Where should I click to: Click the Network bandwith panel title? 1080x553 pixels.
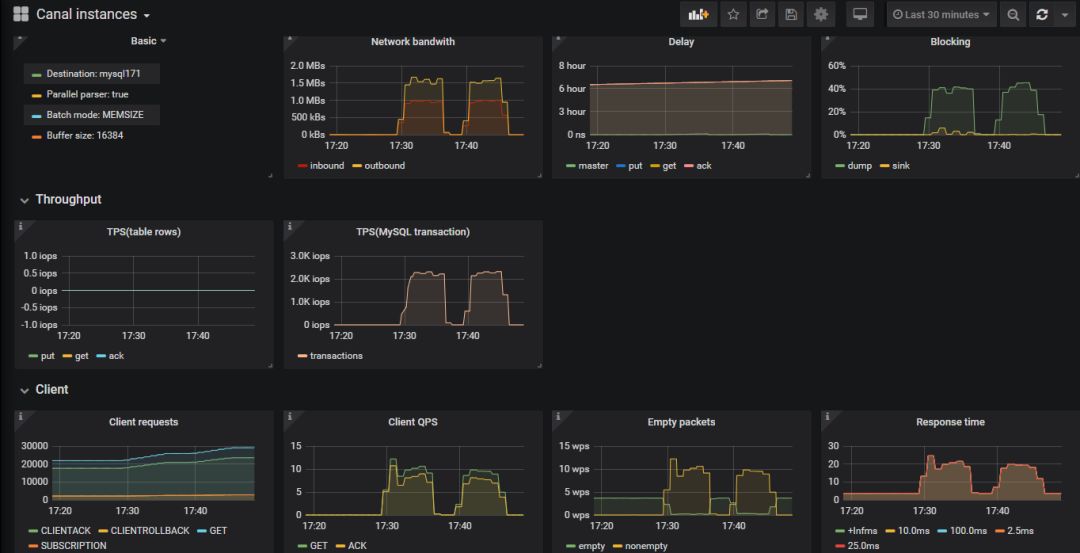click(x=413, y=41)
